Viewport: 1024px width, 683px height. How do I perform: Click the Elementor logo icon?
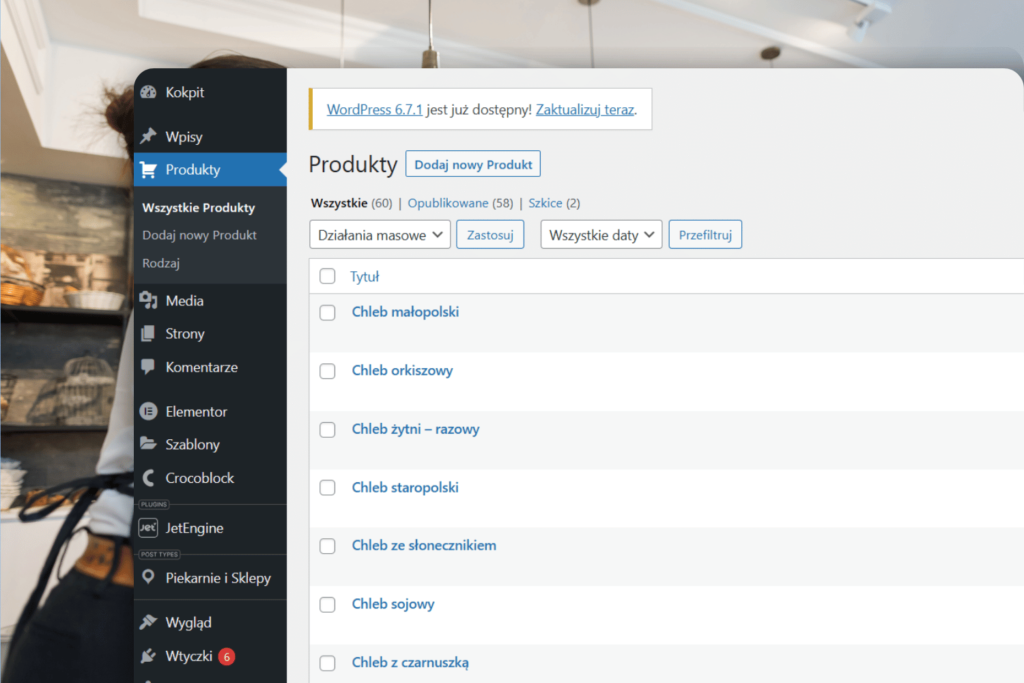coord(149,411)
